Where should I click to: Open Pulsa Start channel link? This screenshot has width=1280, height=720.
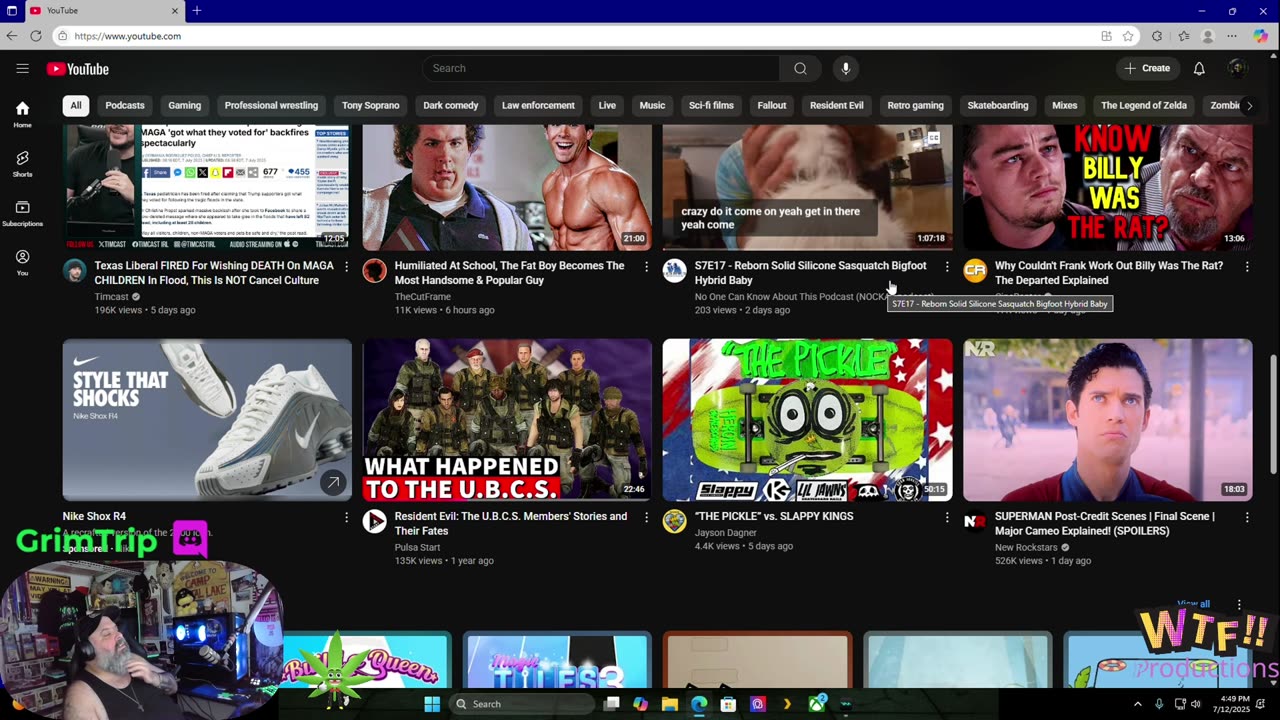(x=417, y=547)
